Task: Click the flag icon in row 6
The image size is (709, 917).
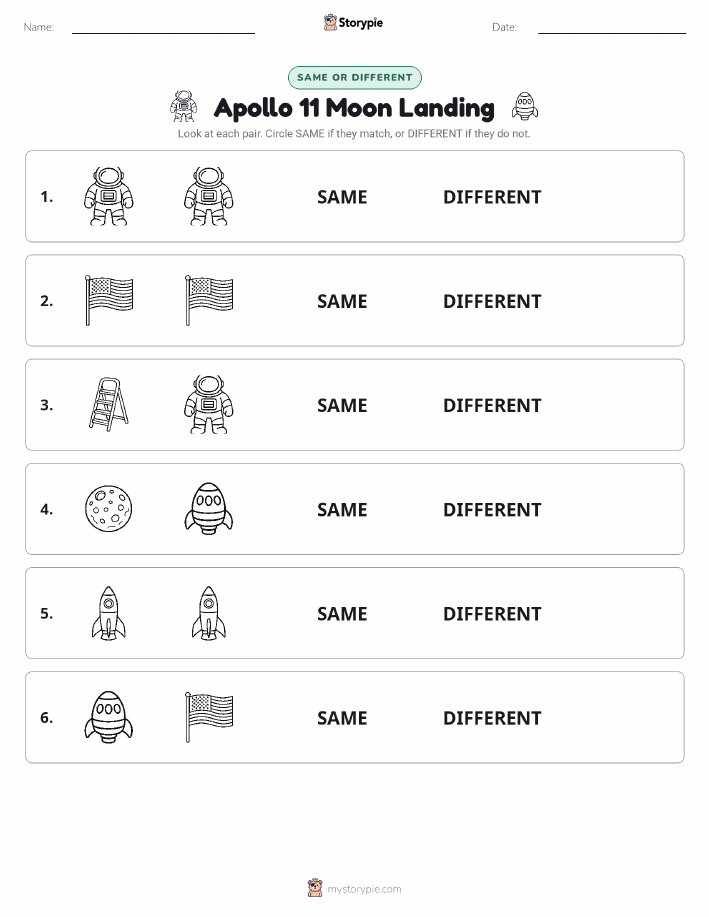Action: pos(209,717)
